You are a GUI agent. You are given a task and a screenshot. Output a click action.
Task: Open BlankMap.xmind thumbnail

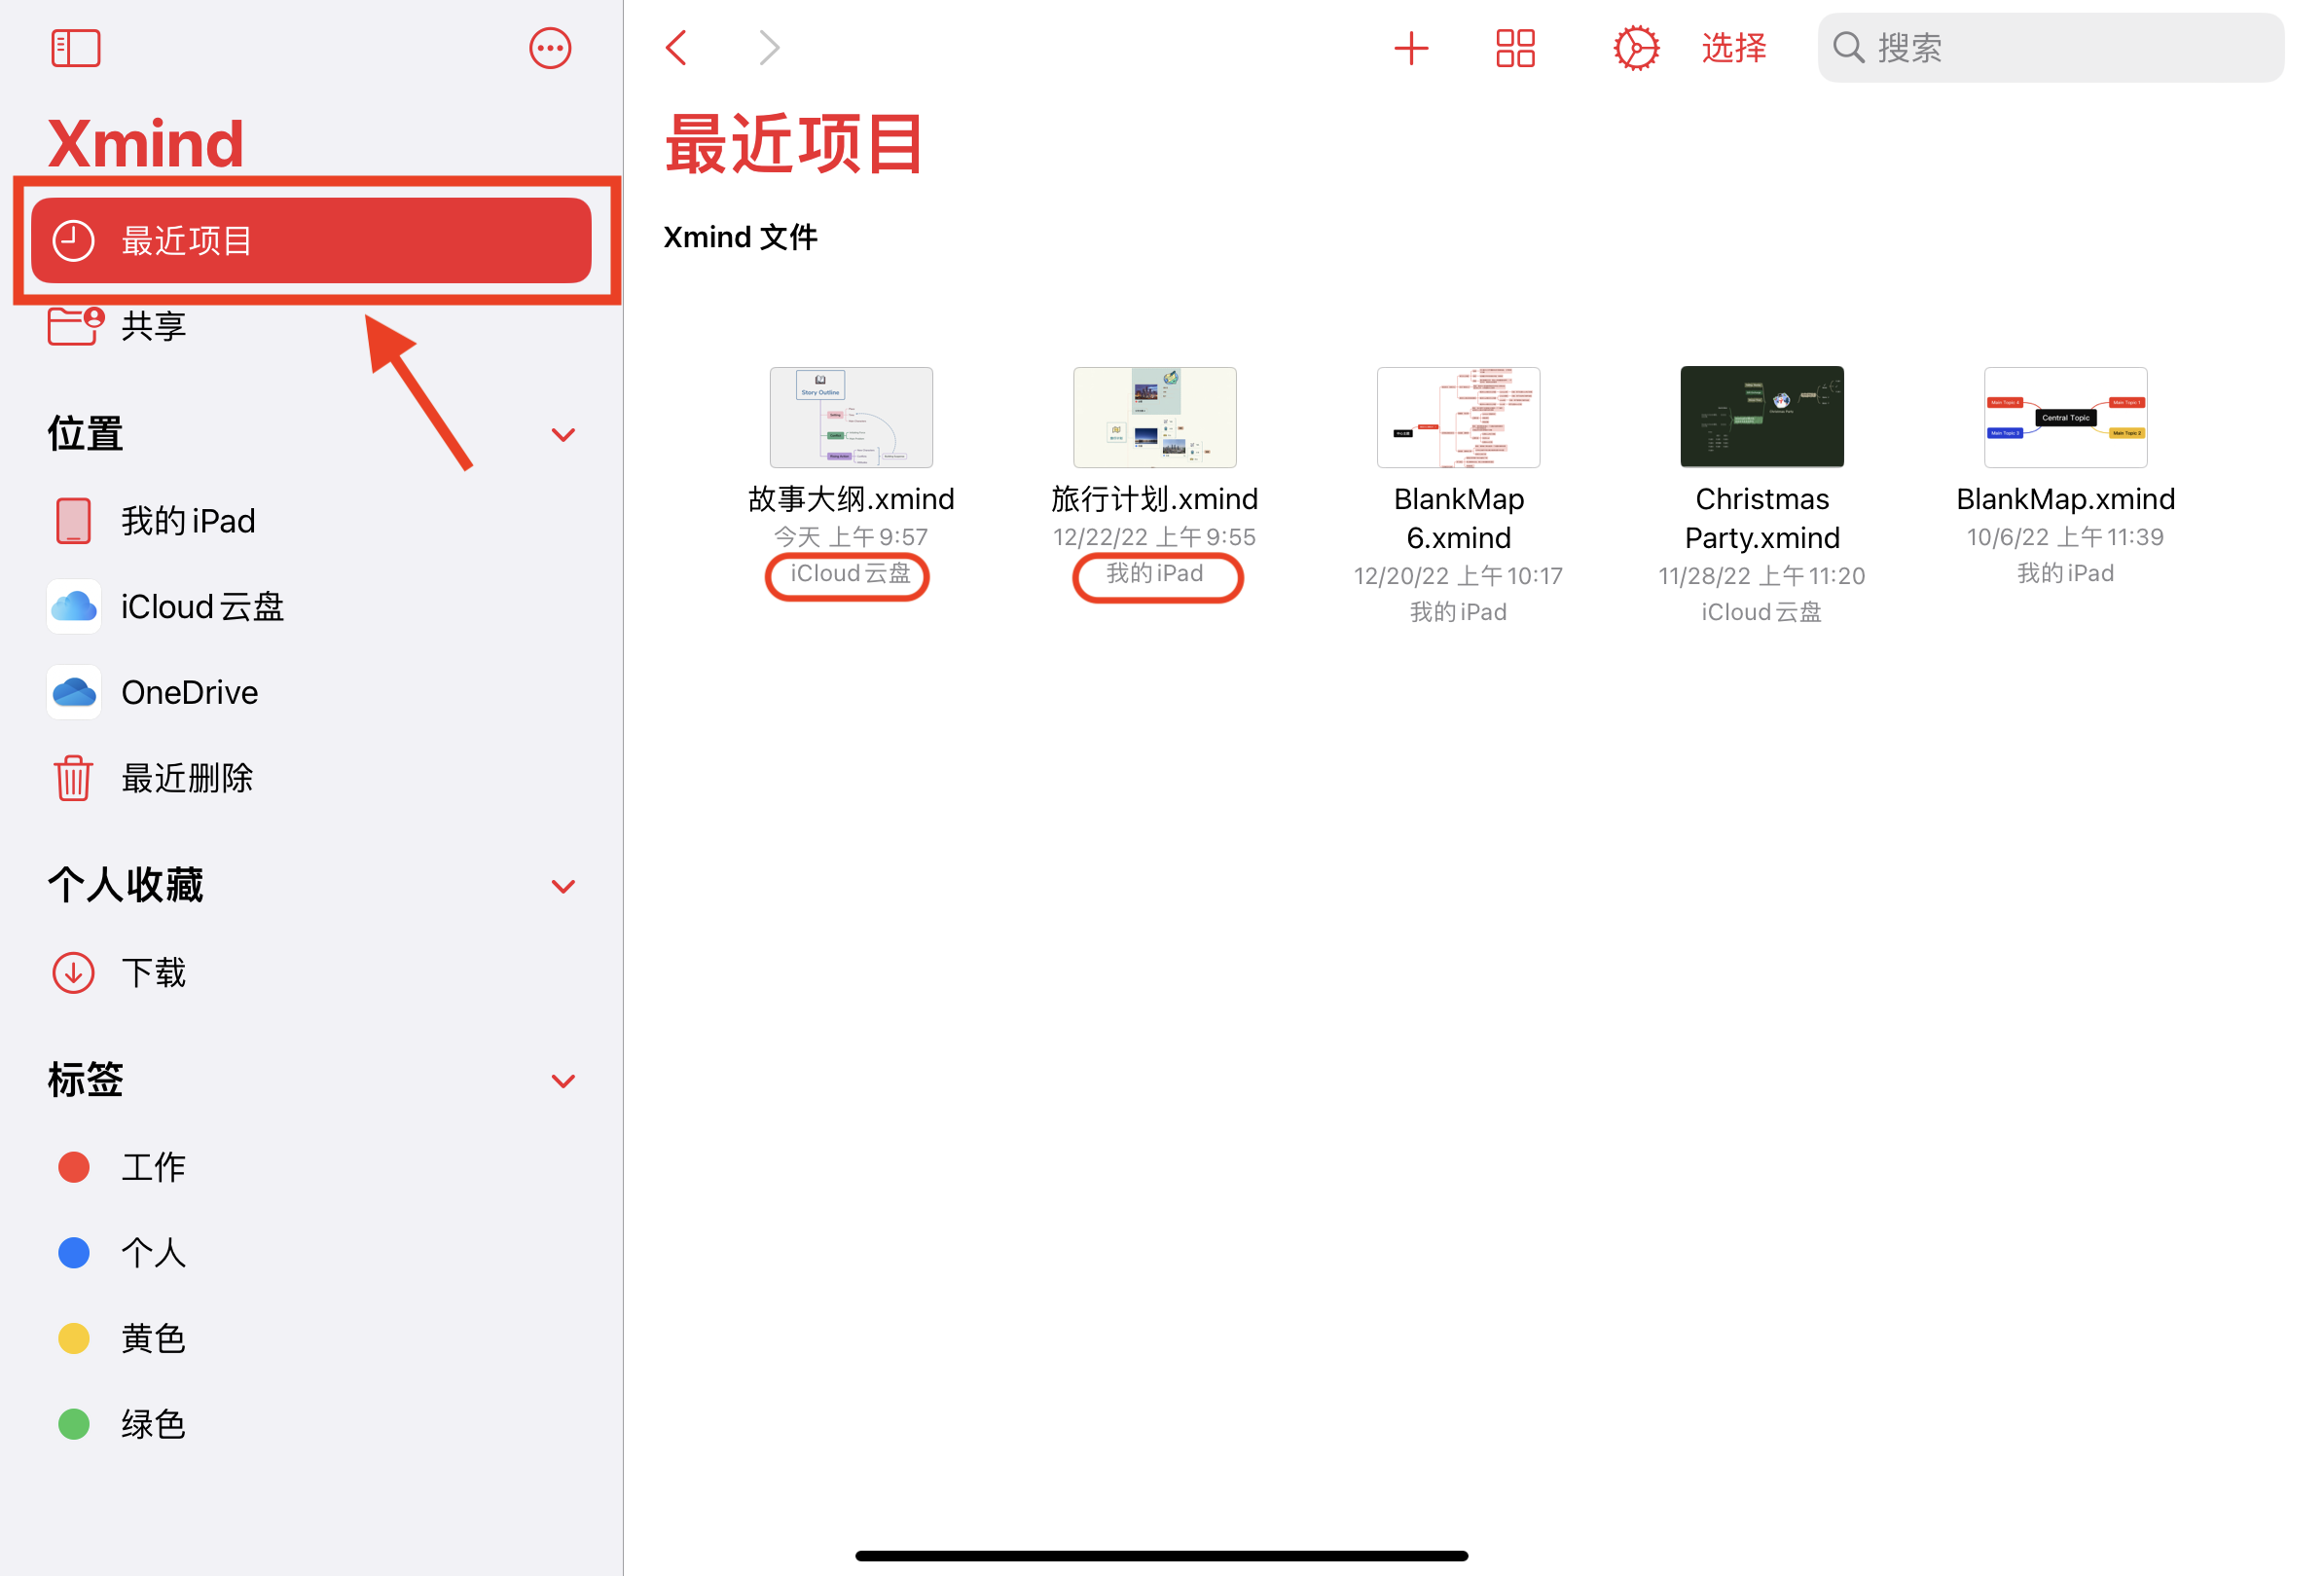tap(2066, 417)
